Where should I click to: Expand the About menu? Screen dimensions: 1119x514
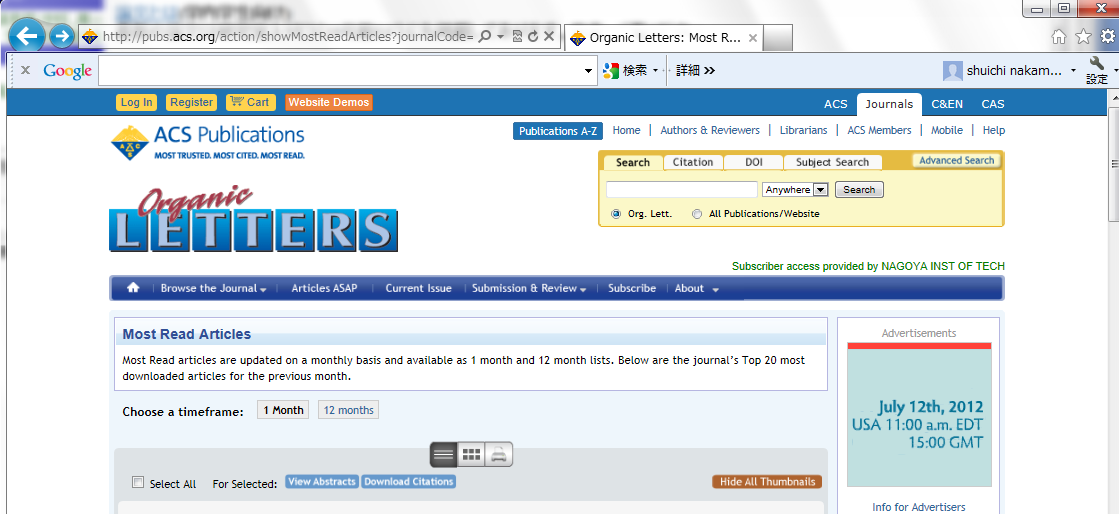click(697, 288)
